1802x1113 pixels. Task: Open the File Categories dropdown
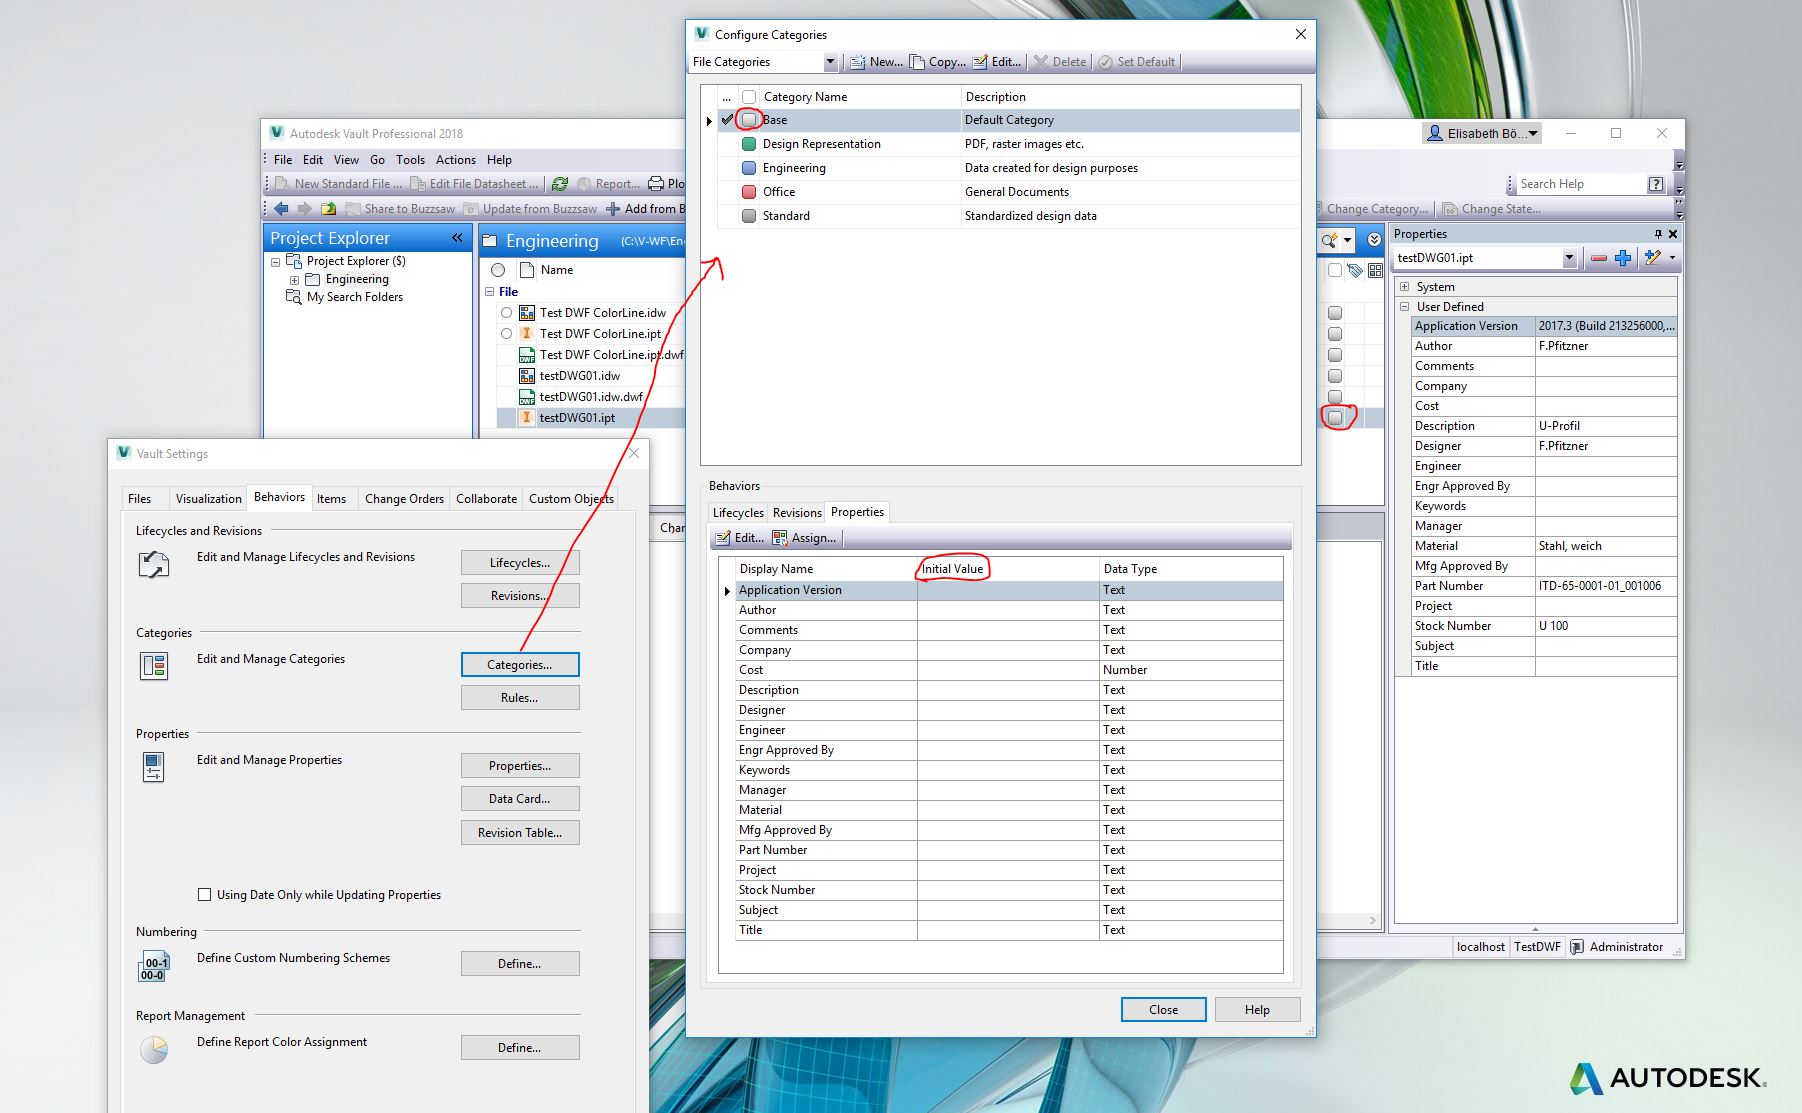coord(829,61)
